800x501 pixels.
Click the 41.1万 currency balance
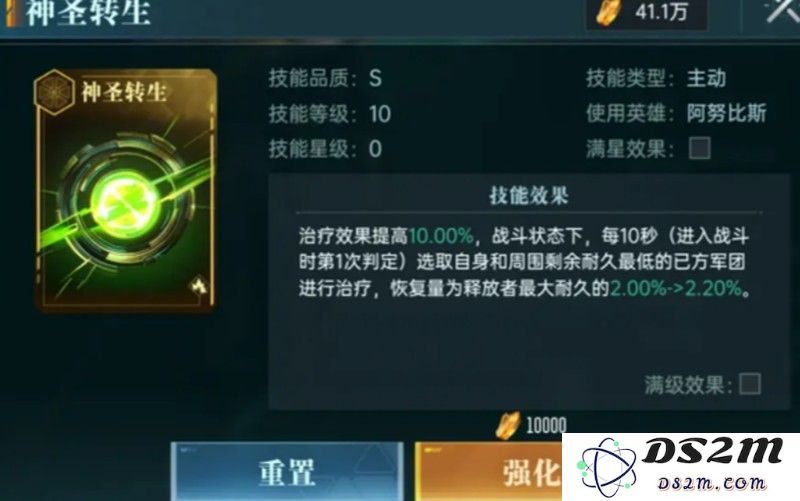[661, 12]
